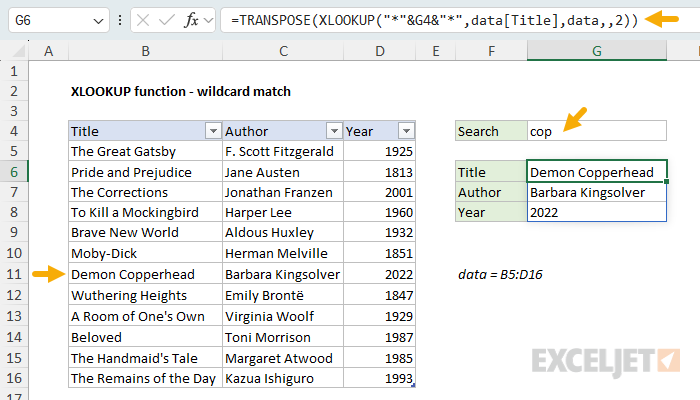Viewport: 700px width, 400px height.
Task: Select row 1 header
Action: click(14, 71)
